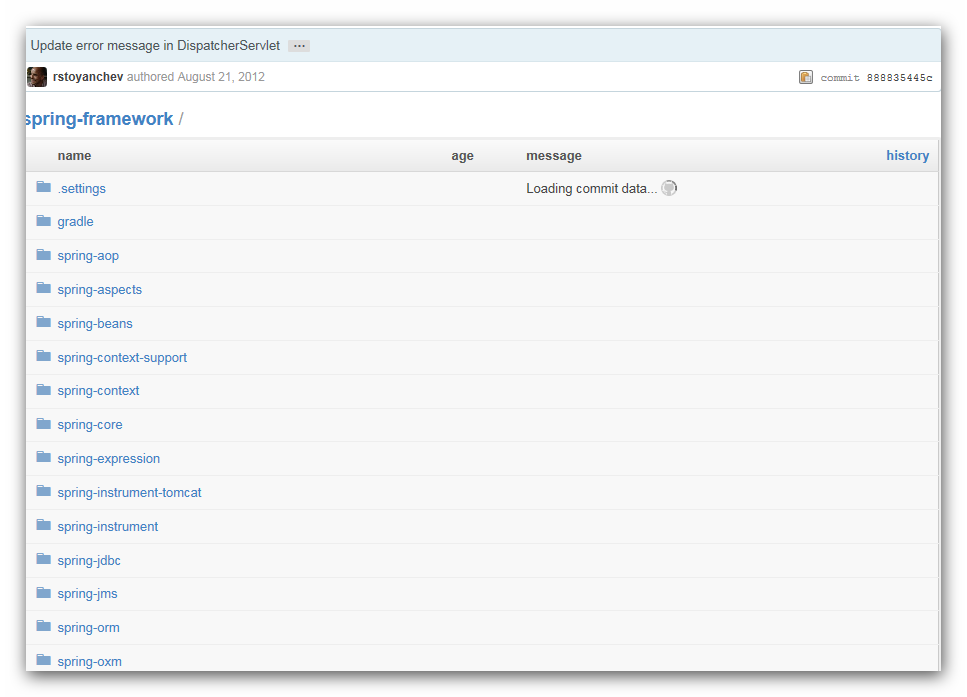Click rstoyanchev avatar image
The height and width of the screenshot is (697, 967).
[37, 77]
